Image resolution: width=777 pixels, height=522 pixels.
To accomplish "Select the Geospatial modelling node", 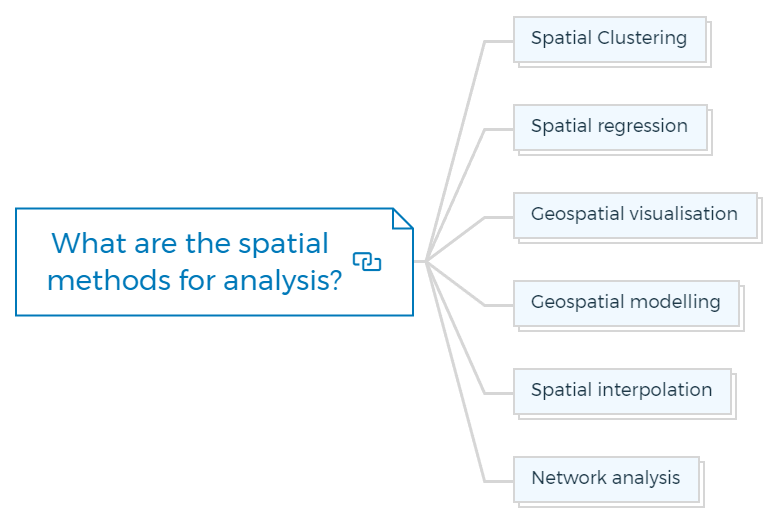I will tap(626, 303).
